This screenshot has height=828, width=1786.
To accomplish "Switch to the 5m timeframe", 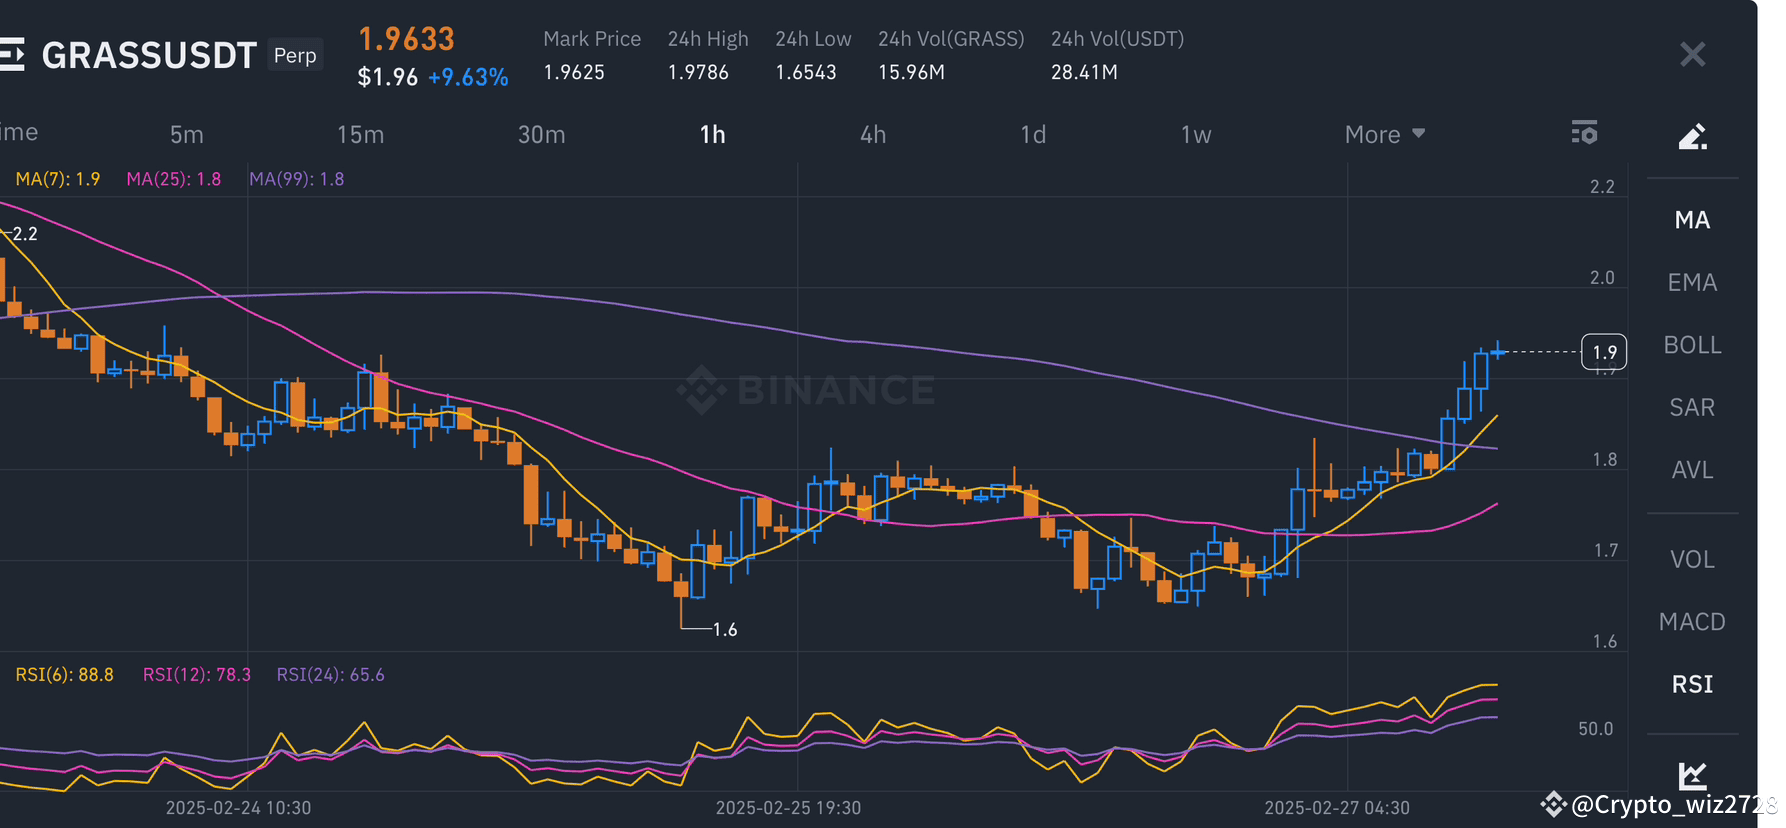I will [187, 134].
